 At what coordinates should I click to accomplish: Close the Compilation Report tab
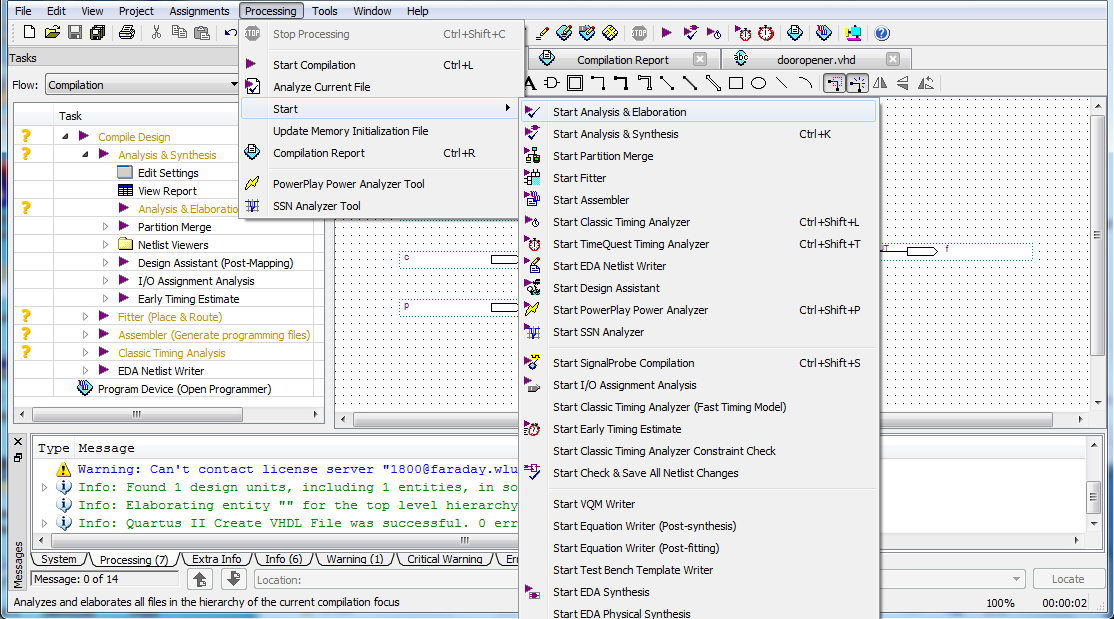[x=700, y=60]
